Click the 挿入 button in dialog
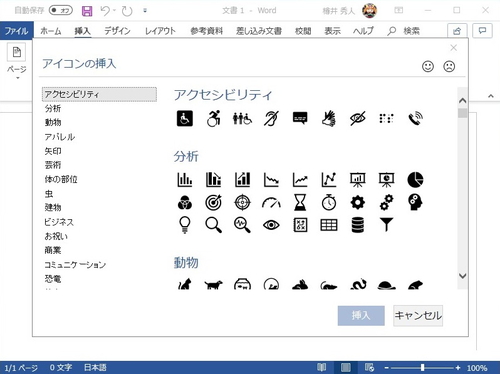This screenshot has width=500, height=374. [361, 315]
